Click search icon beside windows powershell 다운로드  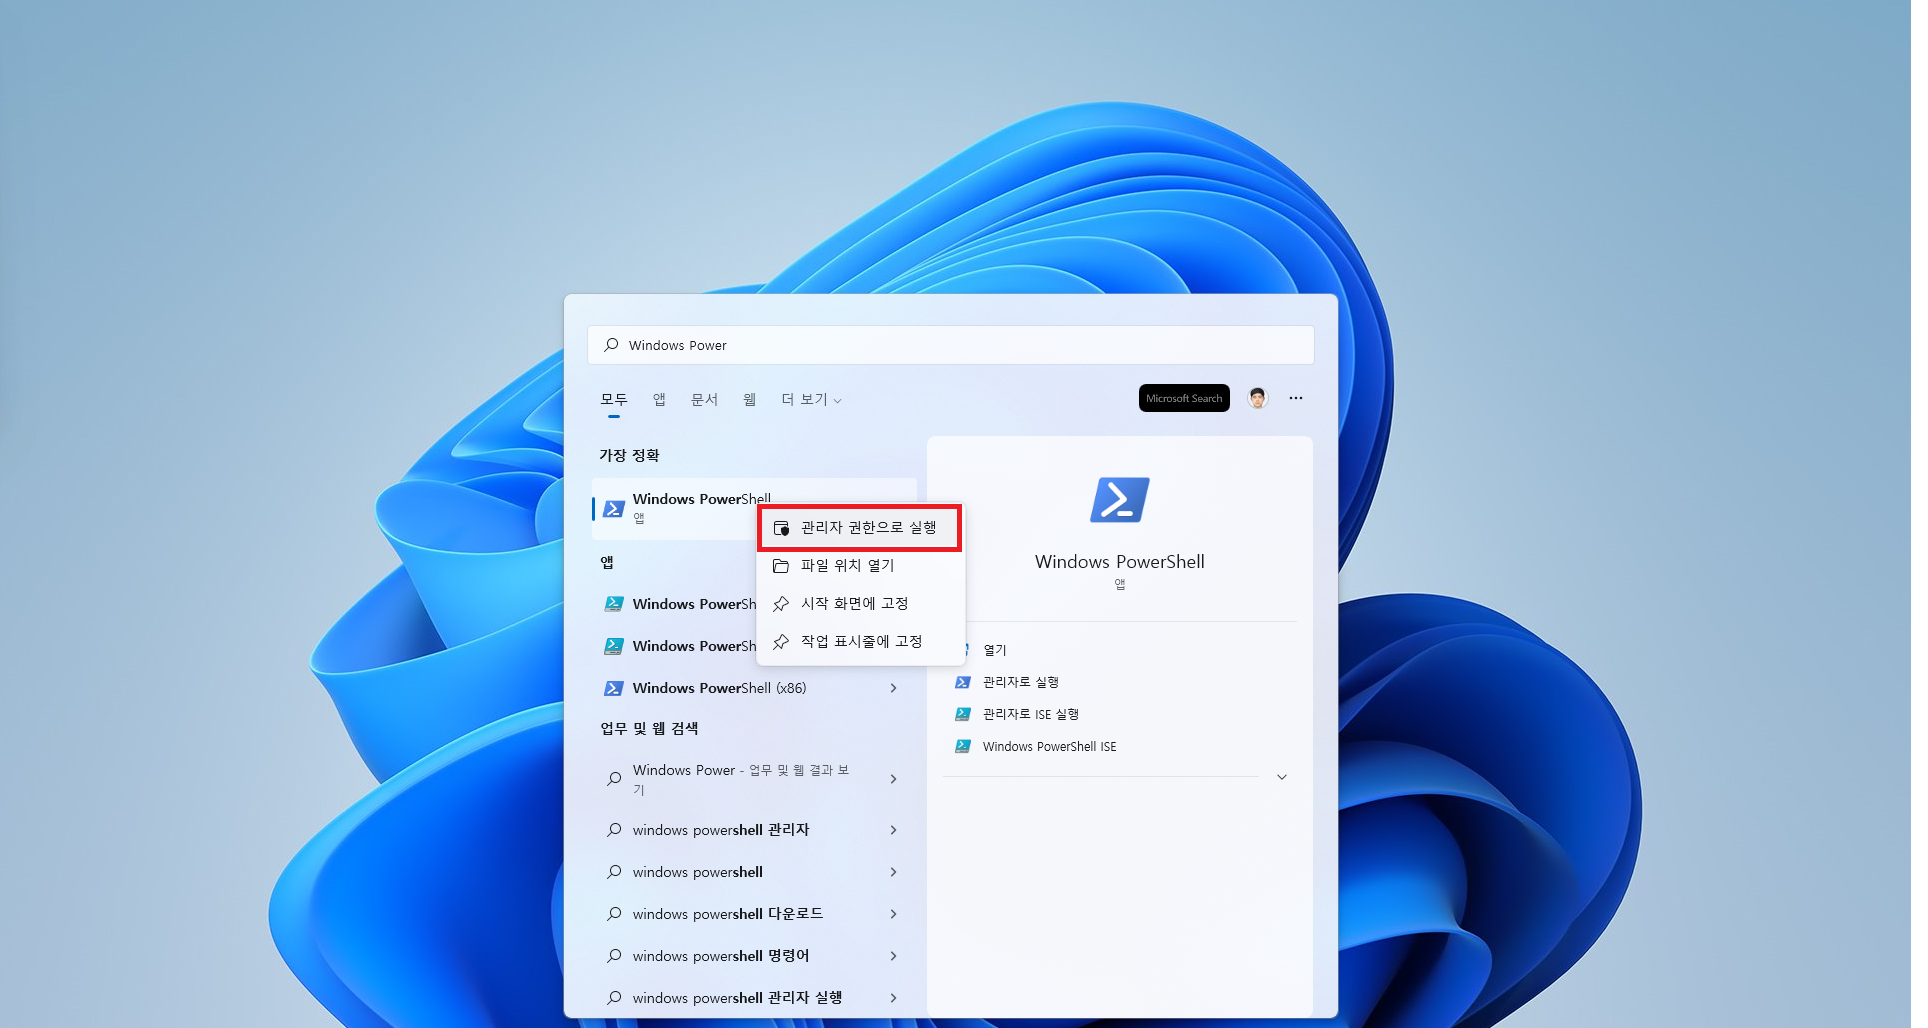tap(614, 914)
